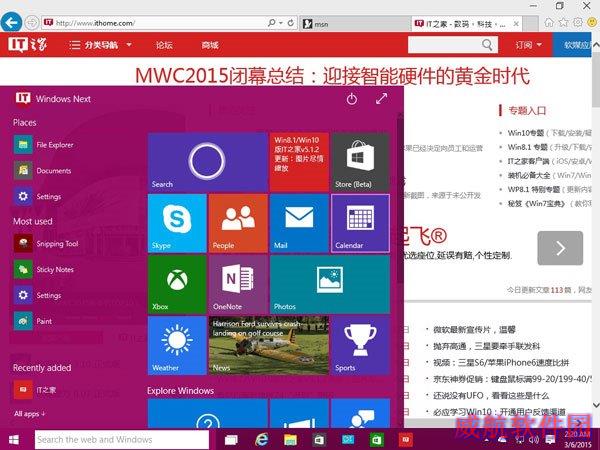This screenshot has width=600, height=450.
Task: Open browser Tools gear
Action: pos(577,22)
